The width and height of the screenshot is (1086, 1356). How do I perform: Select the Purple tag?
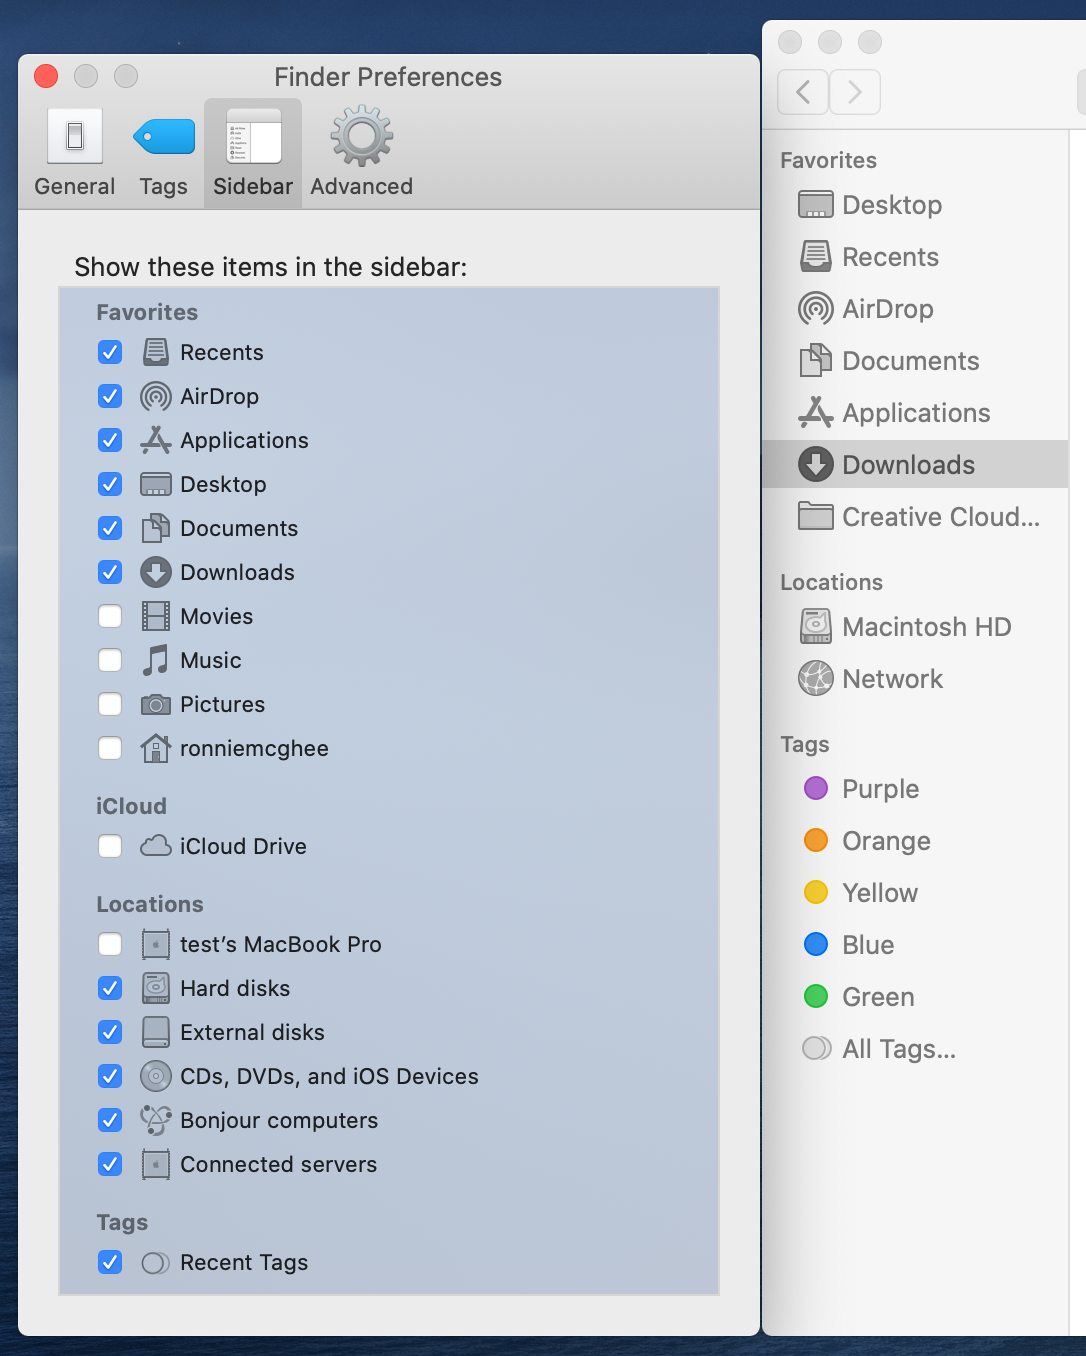pyautogui.click(x=915, y=789)
